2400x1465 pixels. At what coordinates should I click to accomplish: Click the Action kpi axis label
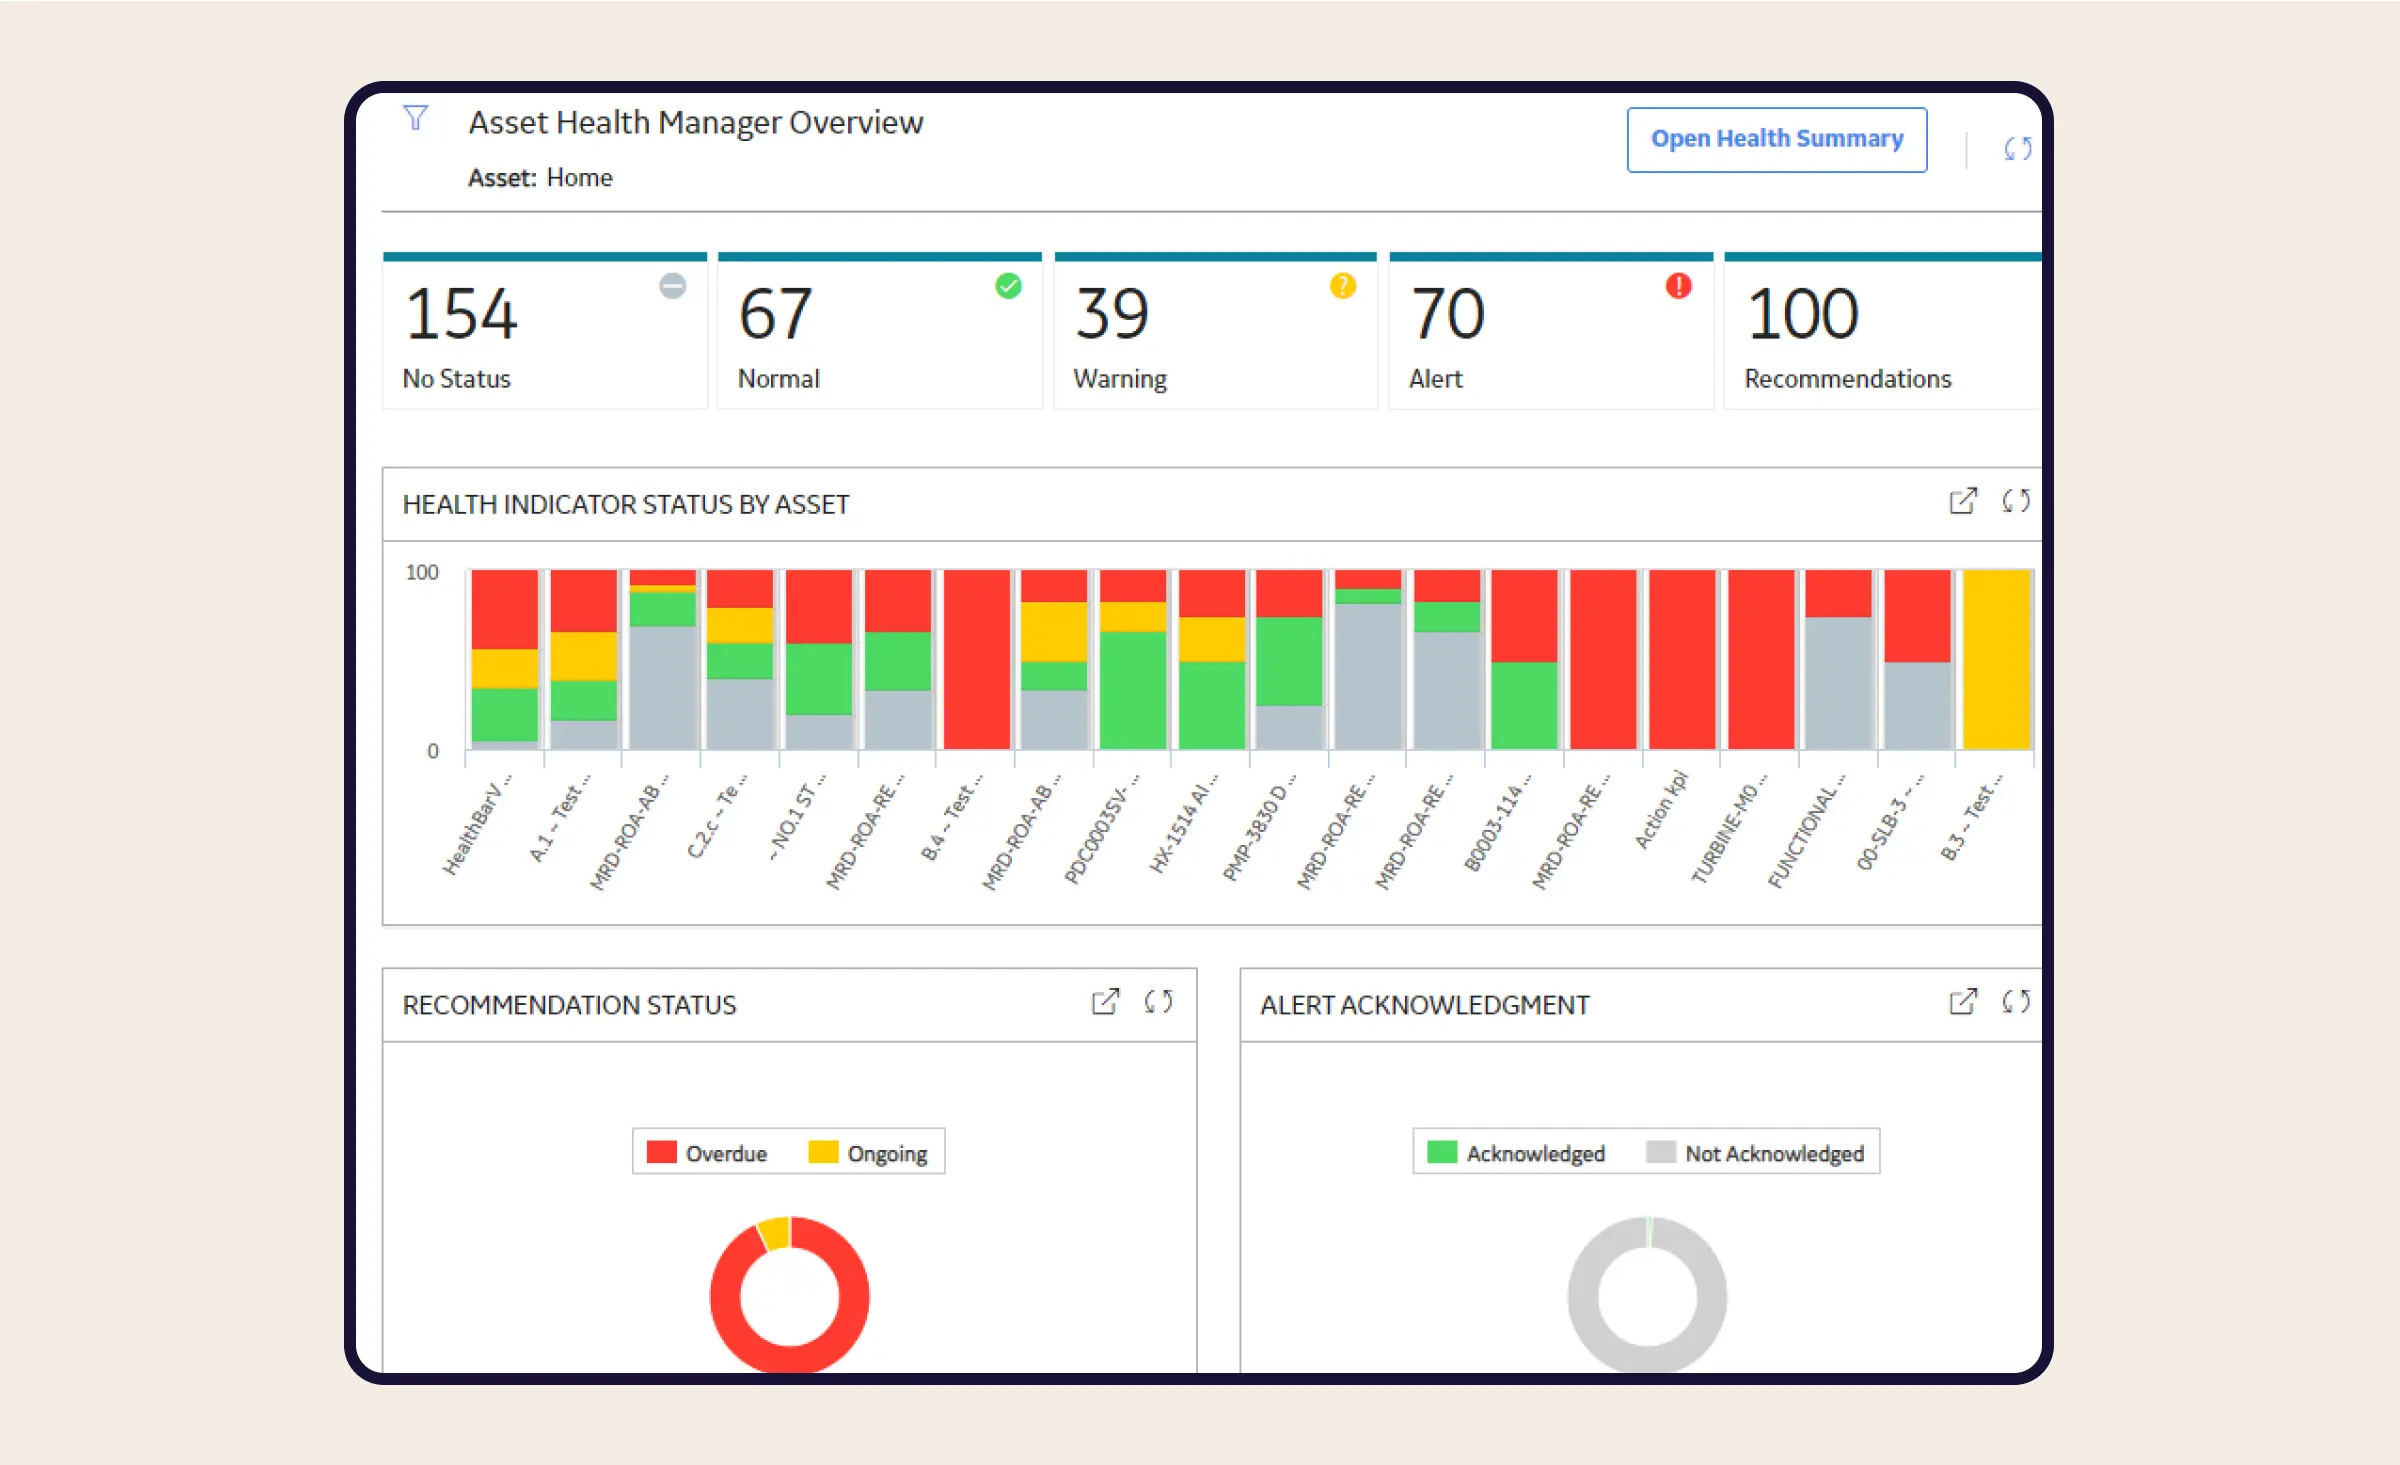tap(1661, 810)
